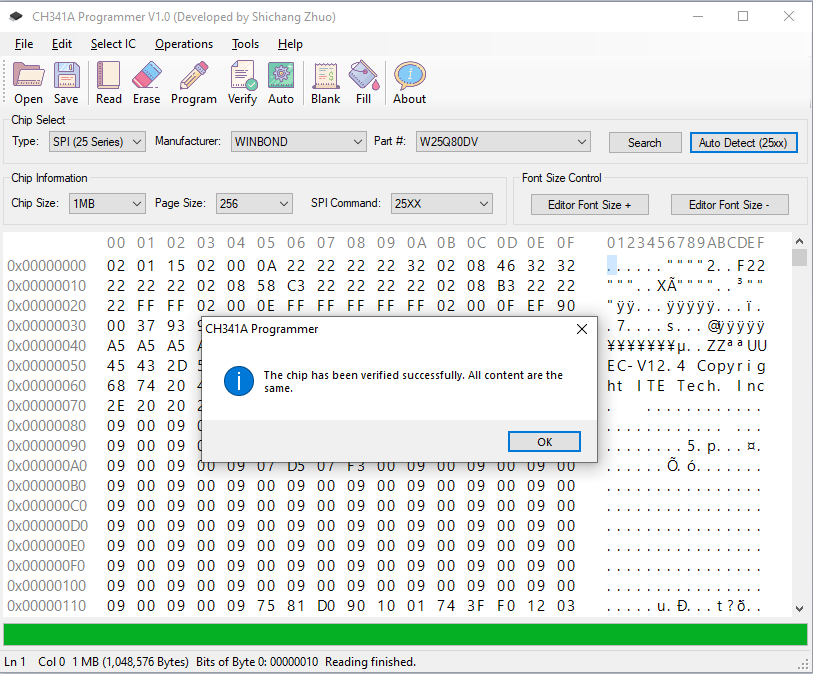Click the hex editor vertical scrollbar thumb
The image size is (813, 674).
[800, 257]
